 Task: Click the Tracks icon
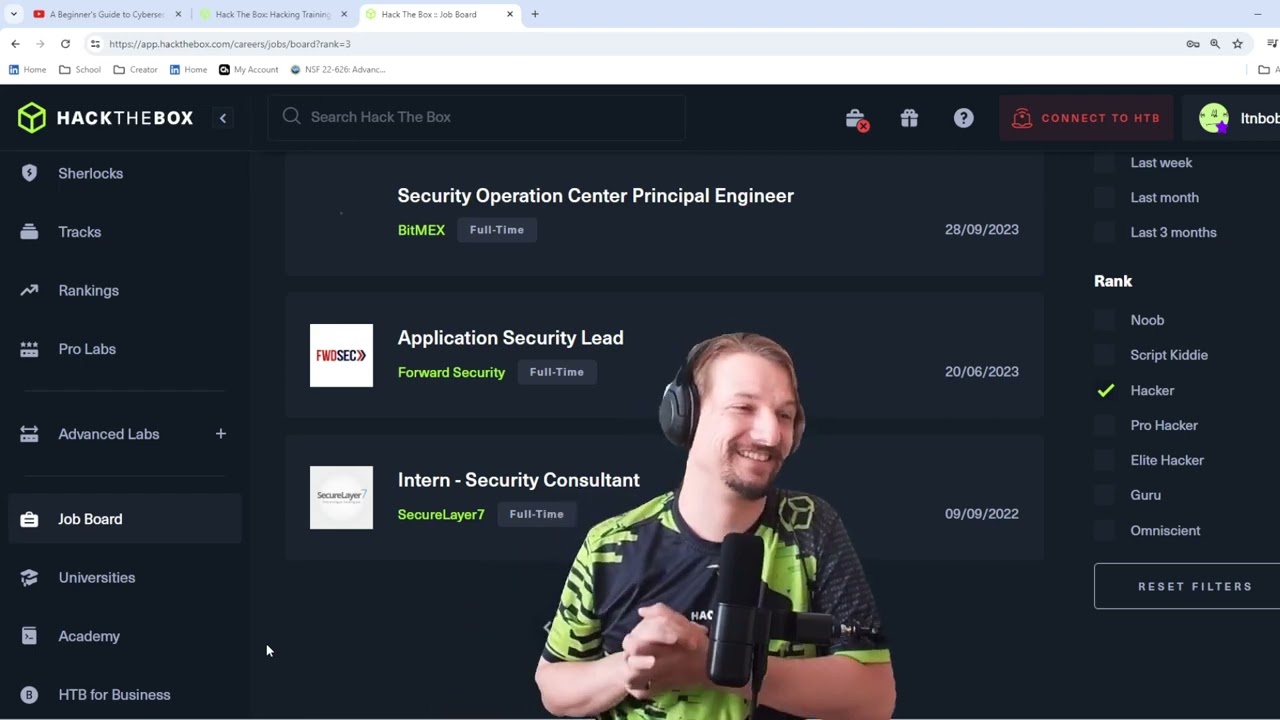click(29, 232)
